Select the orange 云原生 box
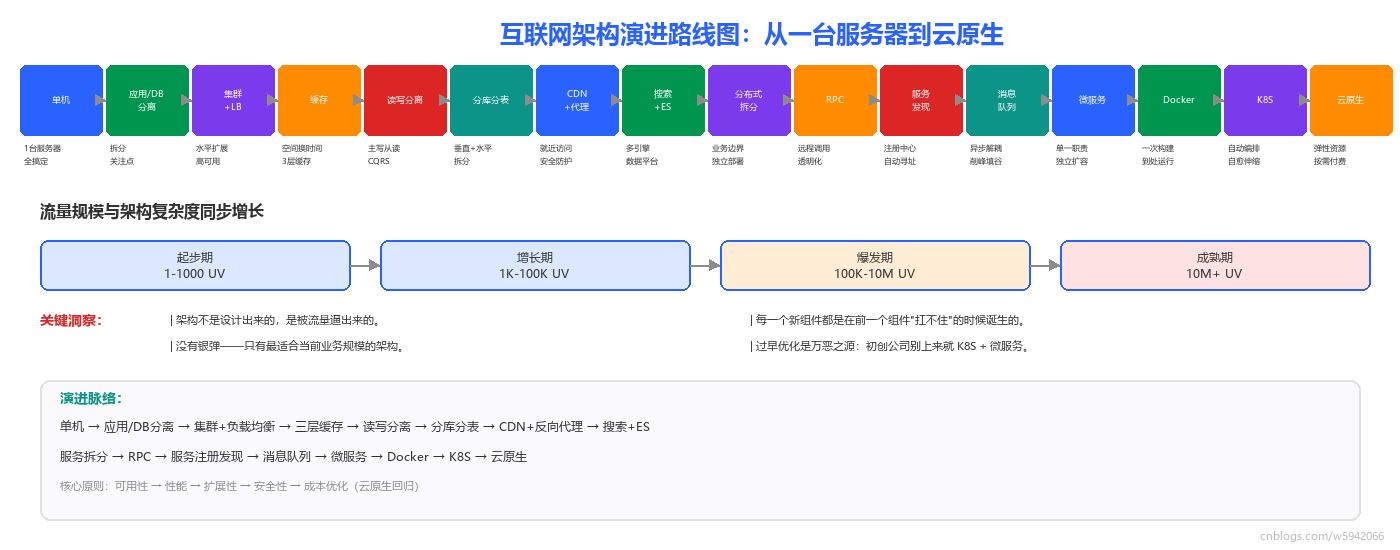The image size is (1400, 550). click(x=1351, y=100)
